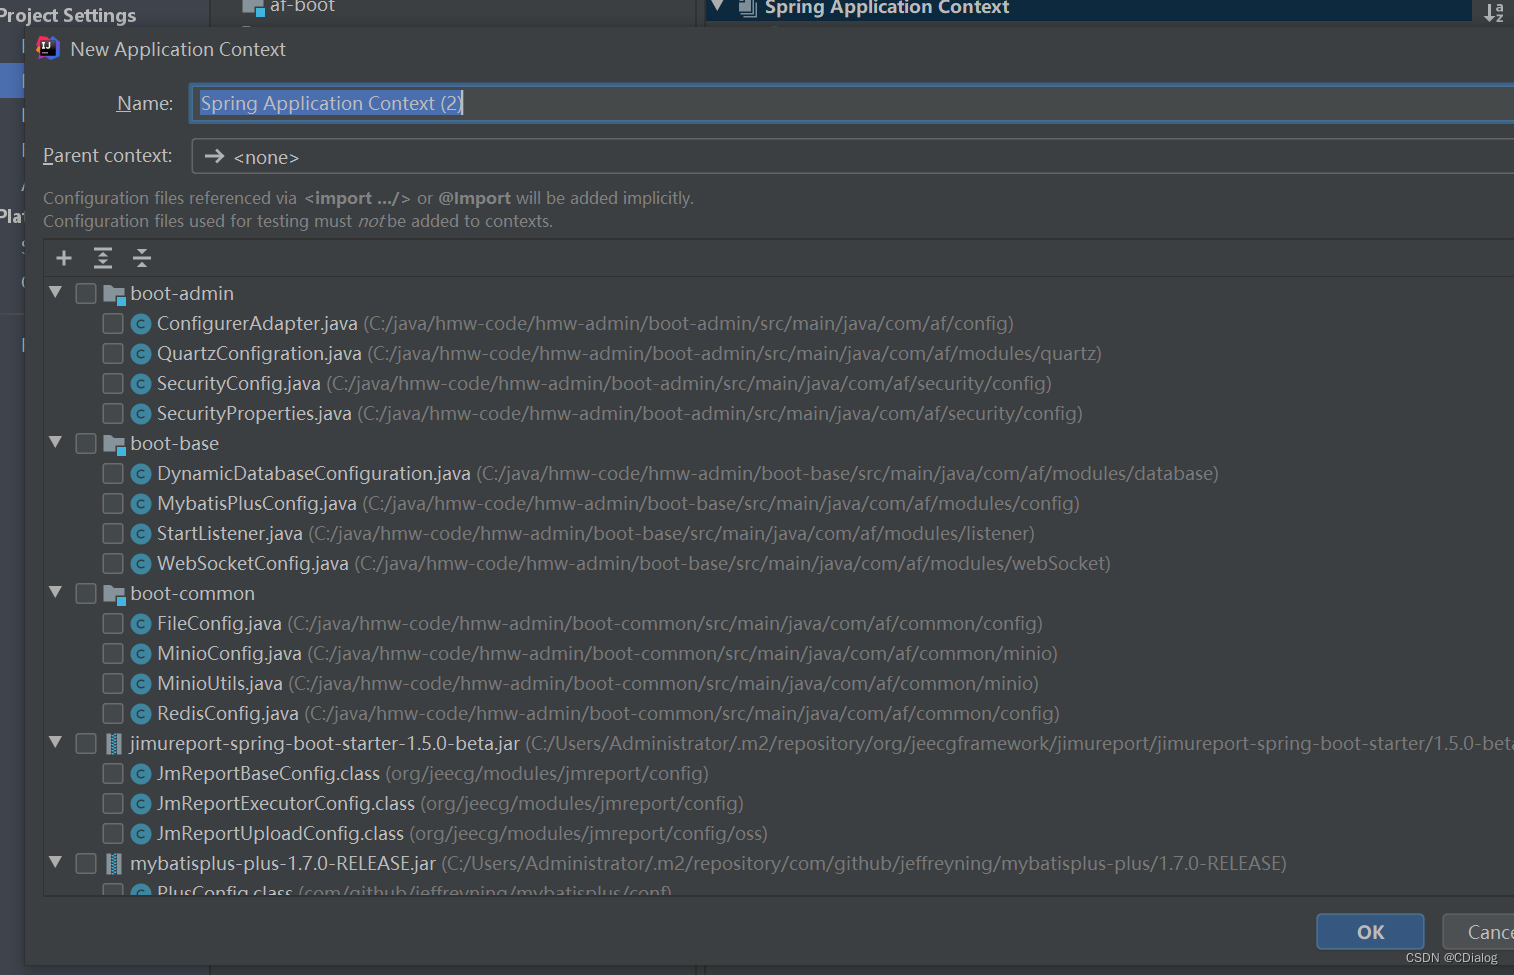Click the class icon of DynamicDatabaseConfiguration.java

point(141,474)
